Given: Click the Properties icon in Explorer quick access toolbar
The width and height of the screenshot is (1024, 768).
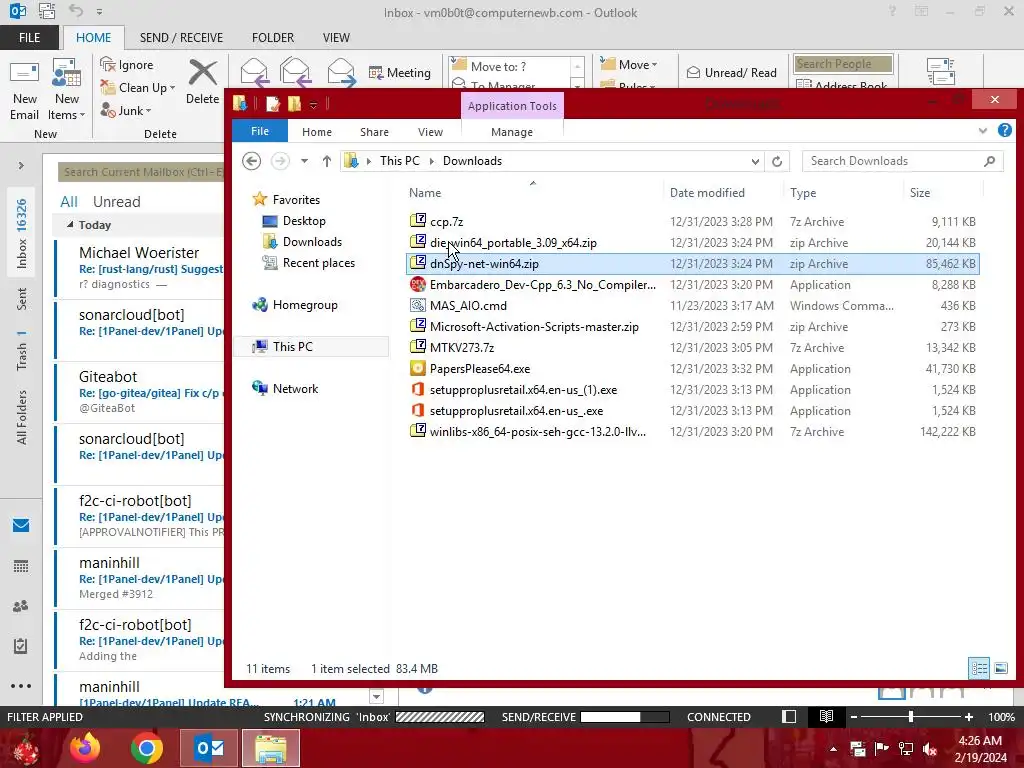Looking at the screenshot, I should [273, 104].
